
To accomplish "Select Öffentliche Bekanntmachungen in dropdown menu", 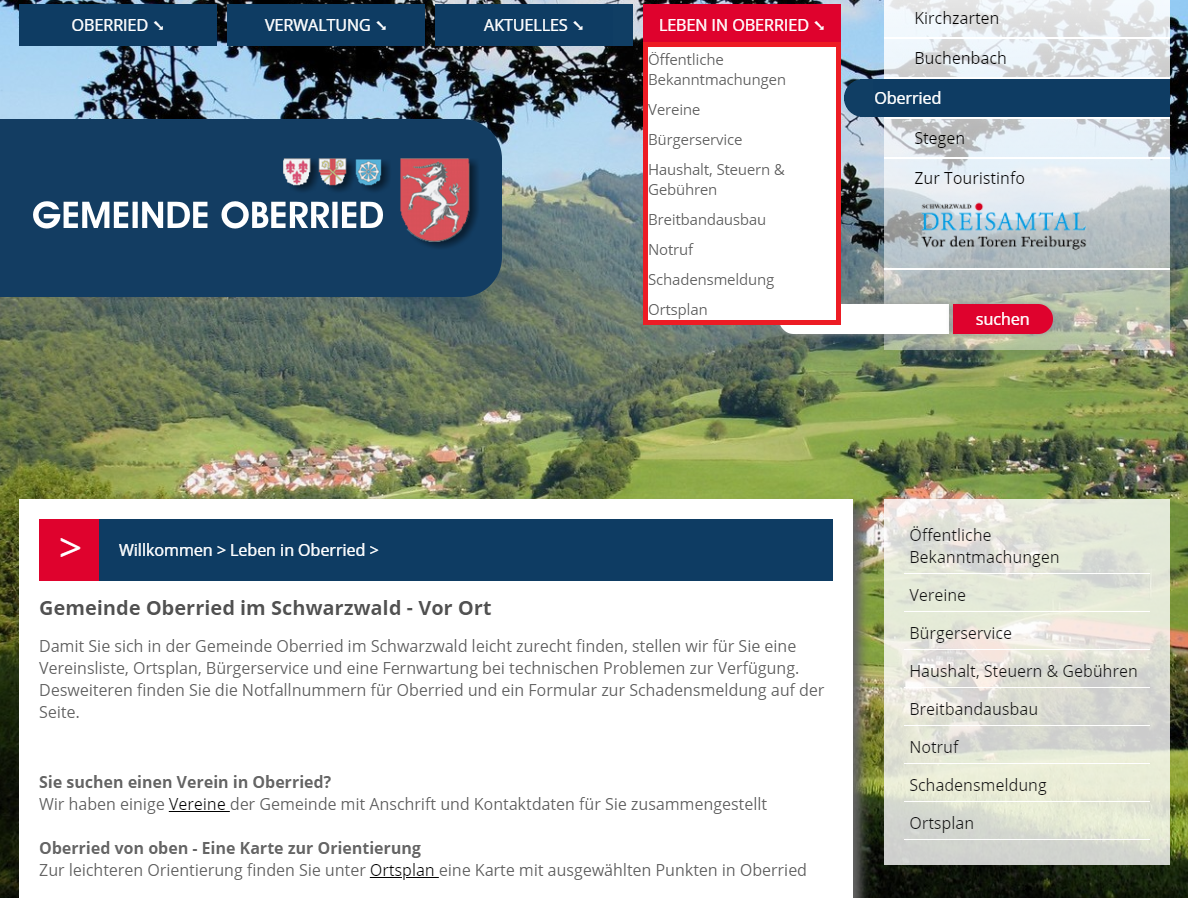I will (717, 70).
